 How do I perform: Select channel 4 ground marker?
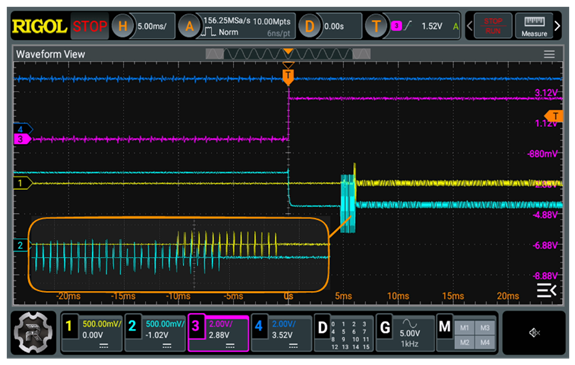click(x=23, y=129)
